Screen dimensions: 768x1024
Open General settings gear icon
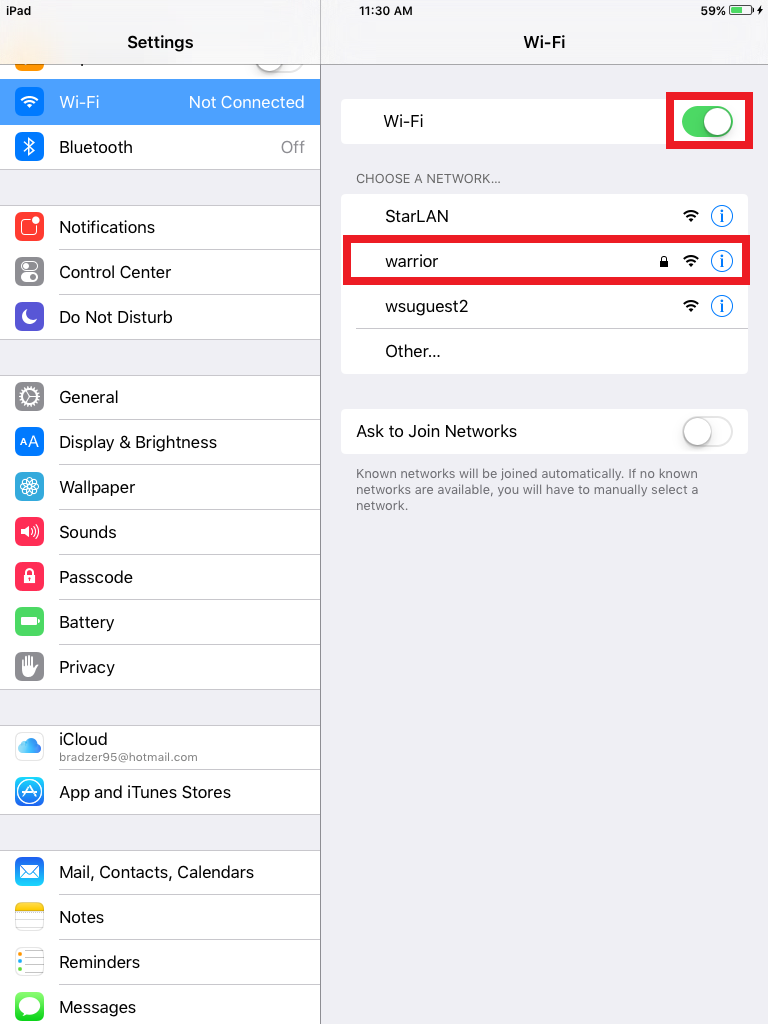pyautogui.click(x=29, y=397)
